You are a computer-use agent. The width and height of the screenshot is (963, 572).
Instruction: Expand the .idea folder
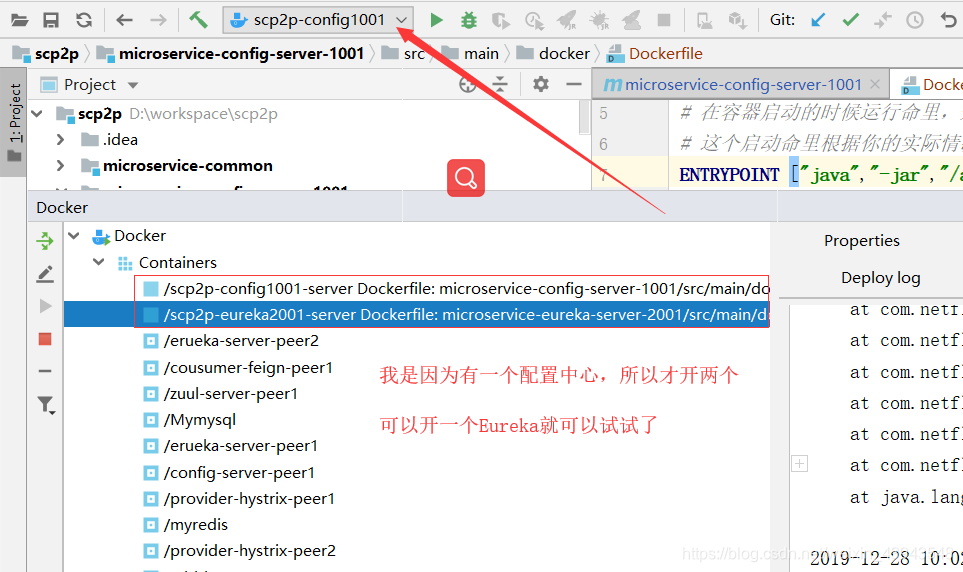pos(60,140)
